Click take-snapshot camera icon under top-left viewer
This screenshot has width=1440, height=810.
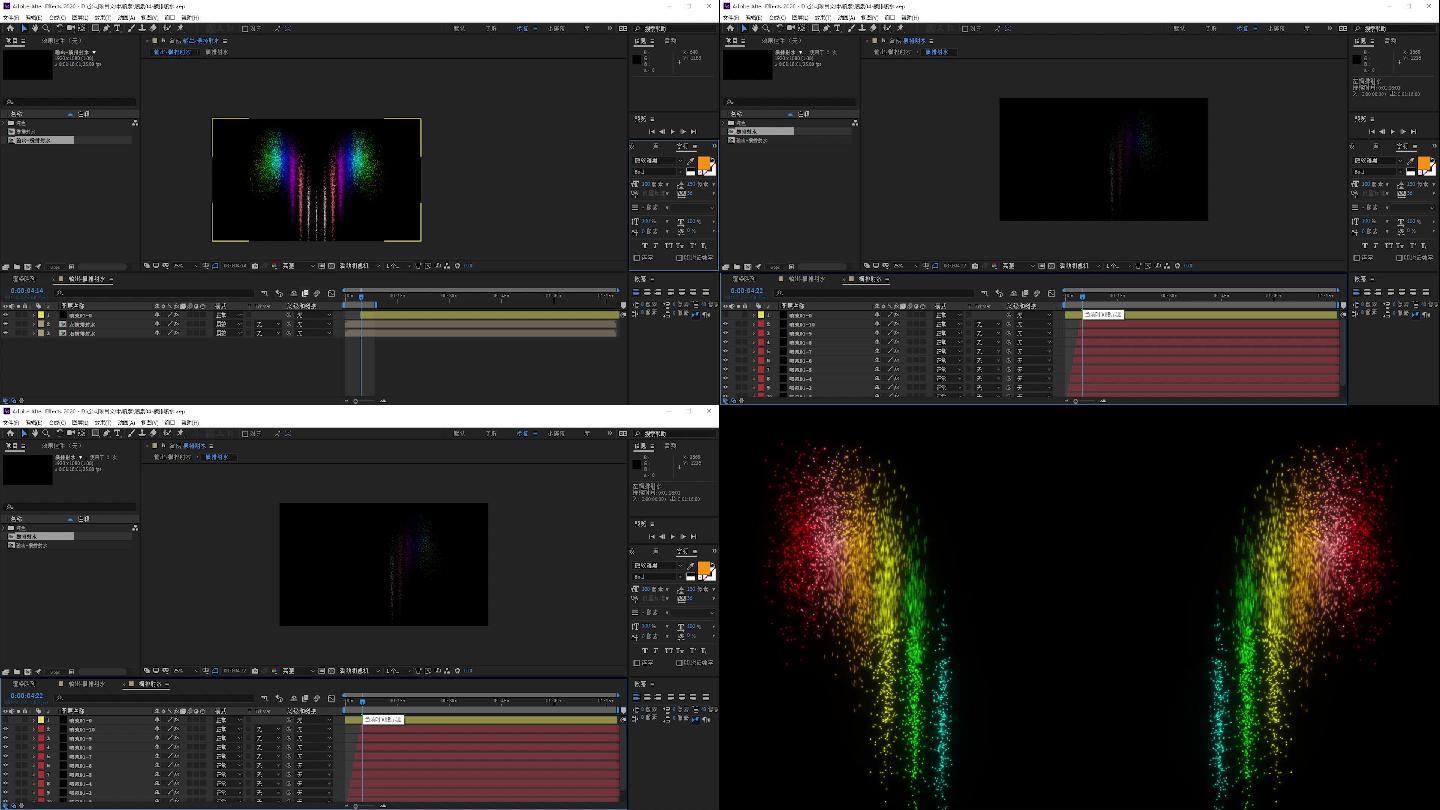[255, 266]
